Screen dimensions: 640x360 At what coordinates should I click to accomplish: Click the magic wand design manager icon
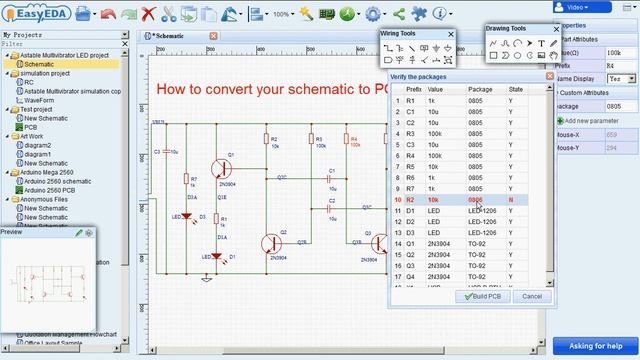306,14
